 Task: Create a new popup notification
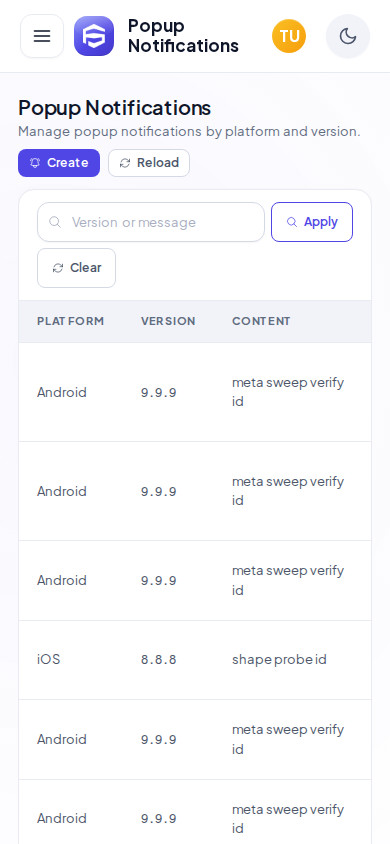coord(59,163)
